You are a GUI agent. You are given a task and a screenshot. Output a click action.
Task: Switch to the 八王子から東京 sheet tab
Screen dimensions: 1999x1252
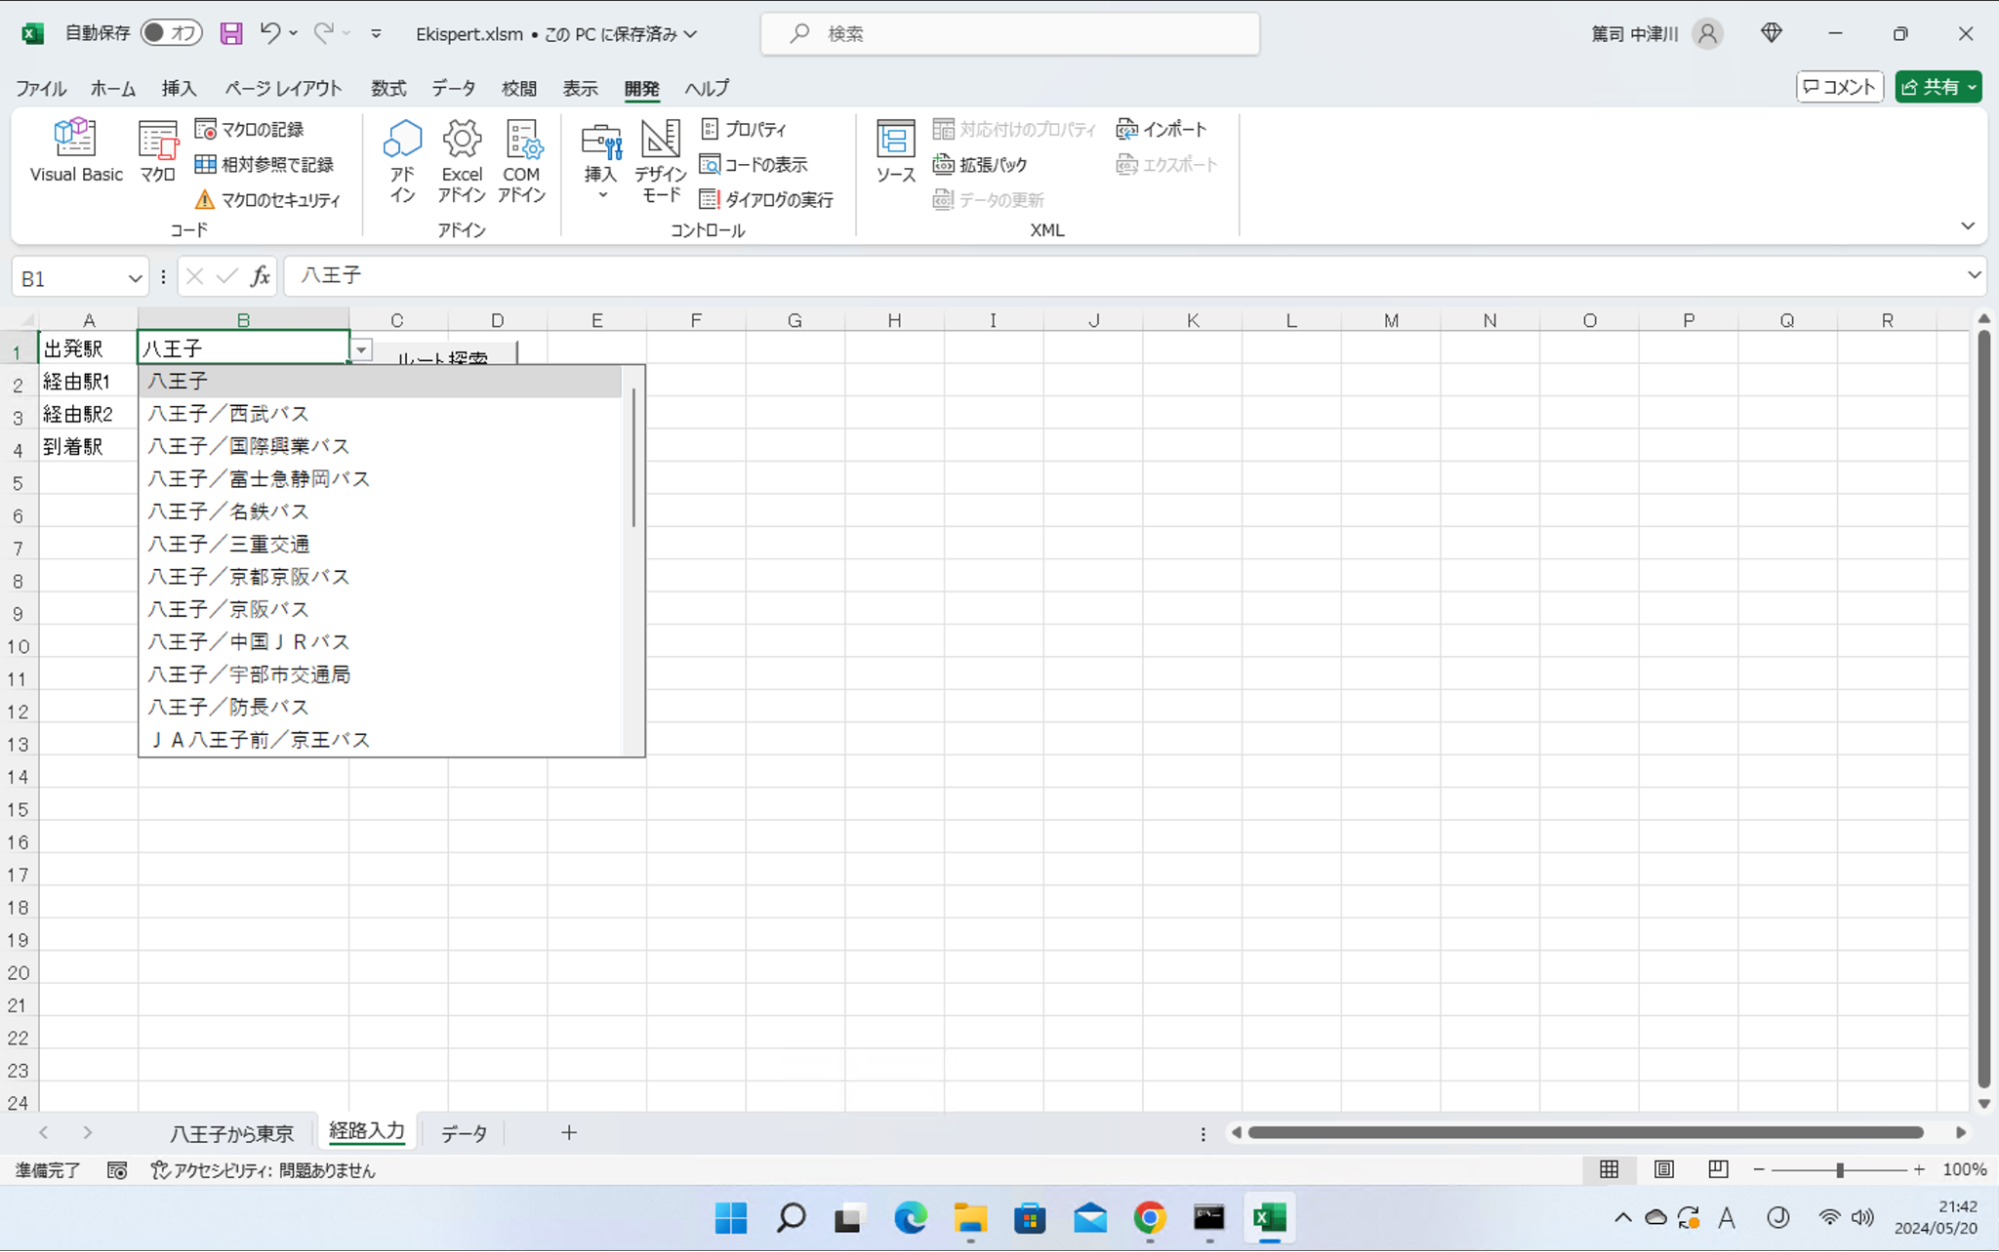(231, 1133)
